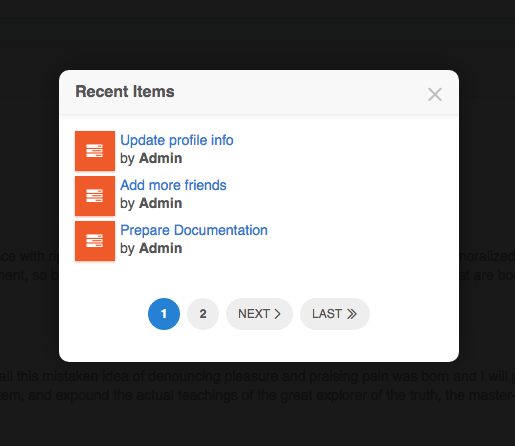Click the orange icon beside Add more friends

point(95,196)
